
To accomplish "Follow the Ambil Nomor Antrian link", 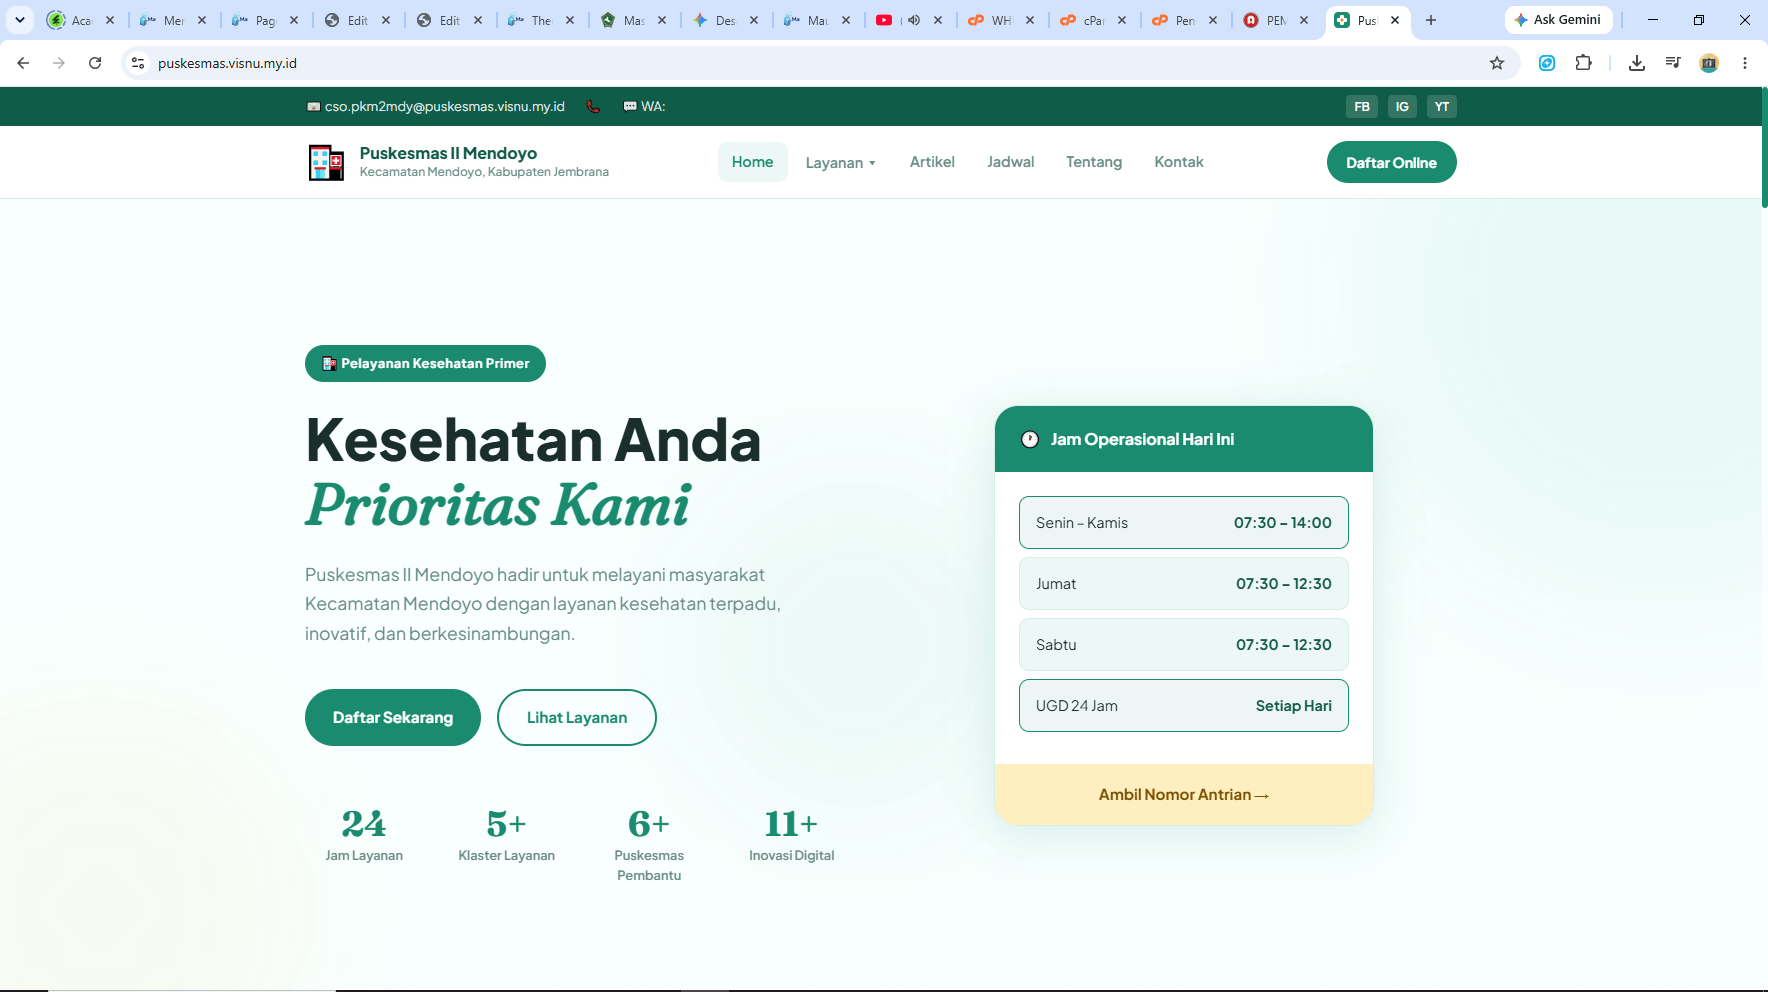I will click(1184, 795).
